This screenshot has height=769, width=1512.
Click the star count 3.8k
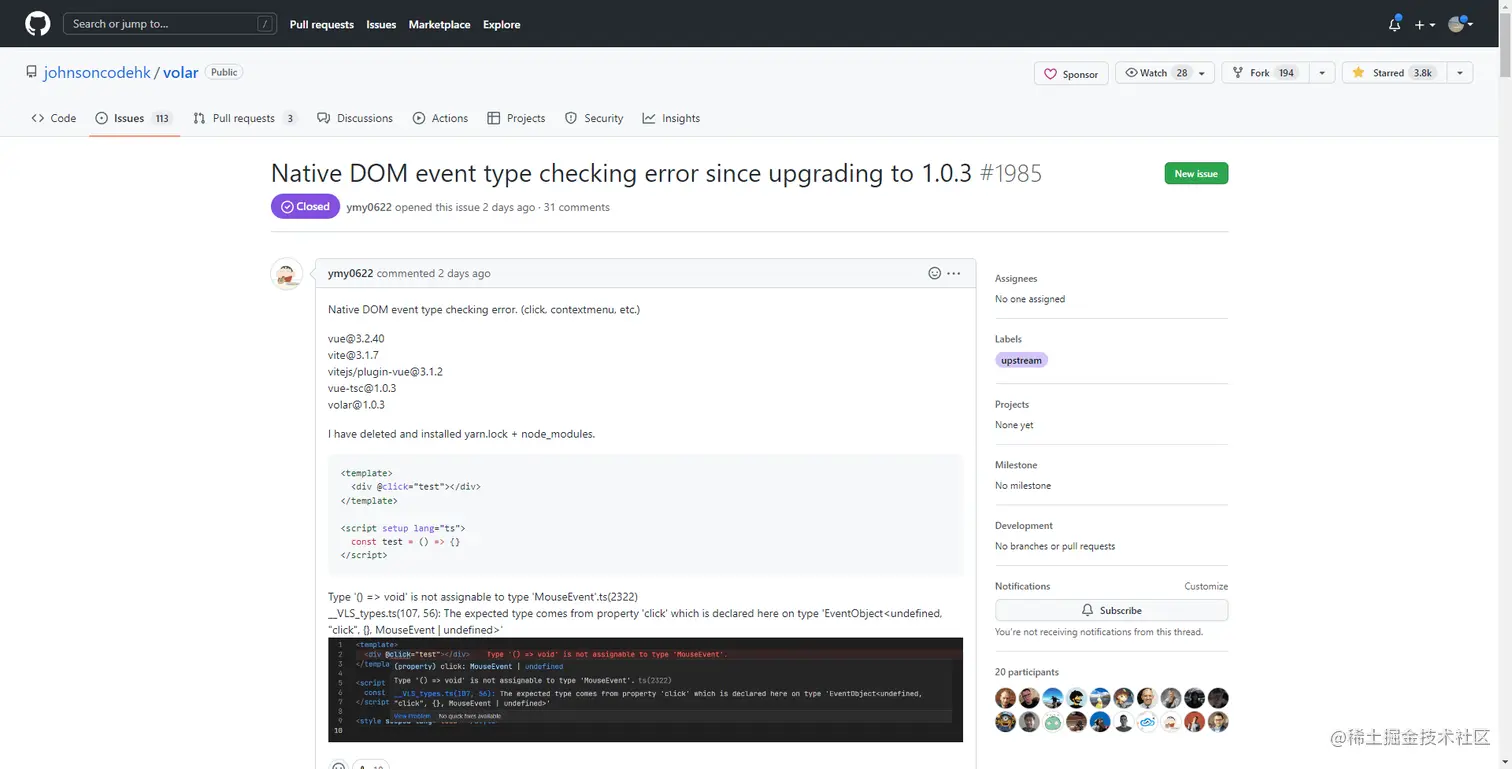pos(1422,73)
